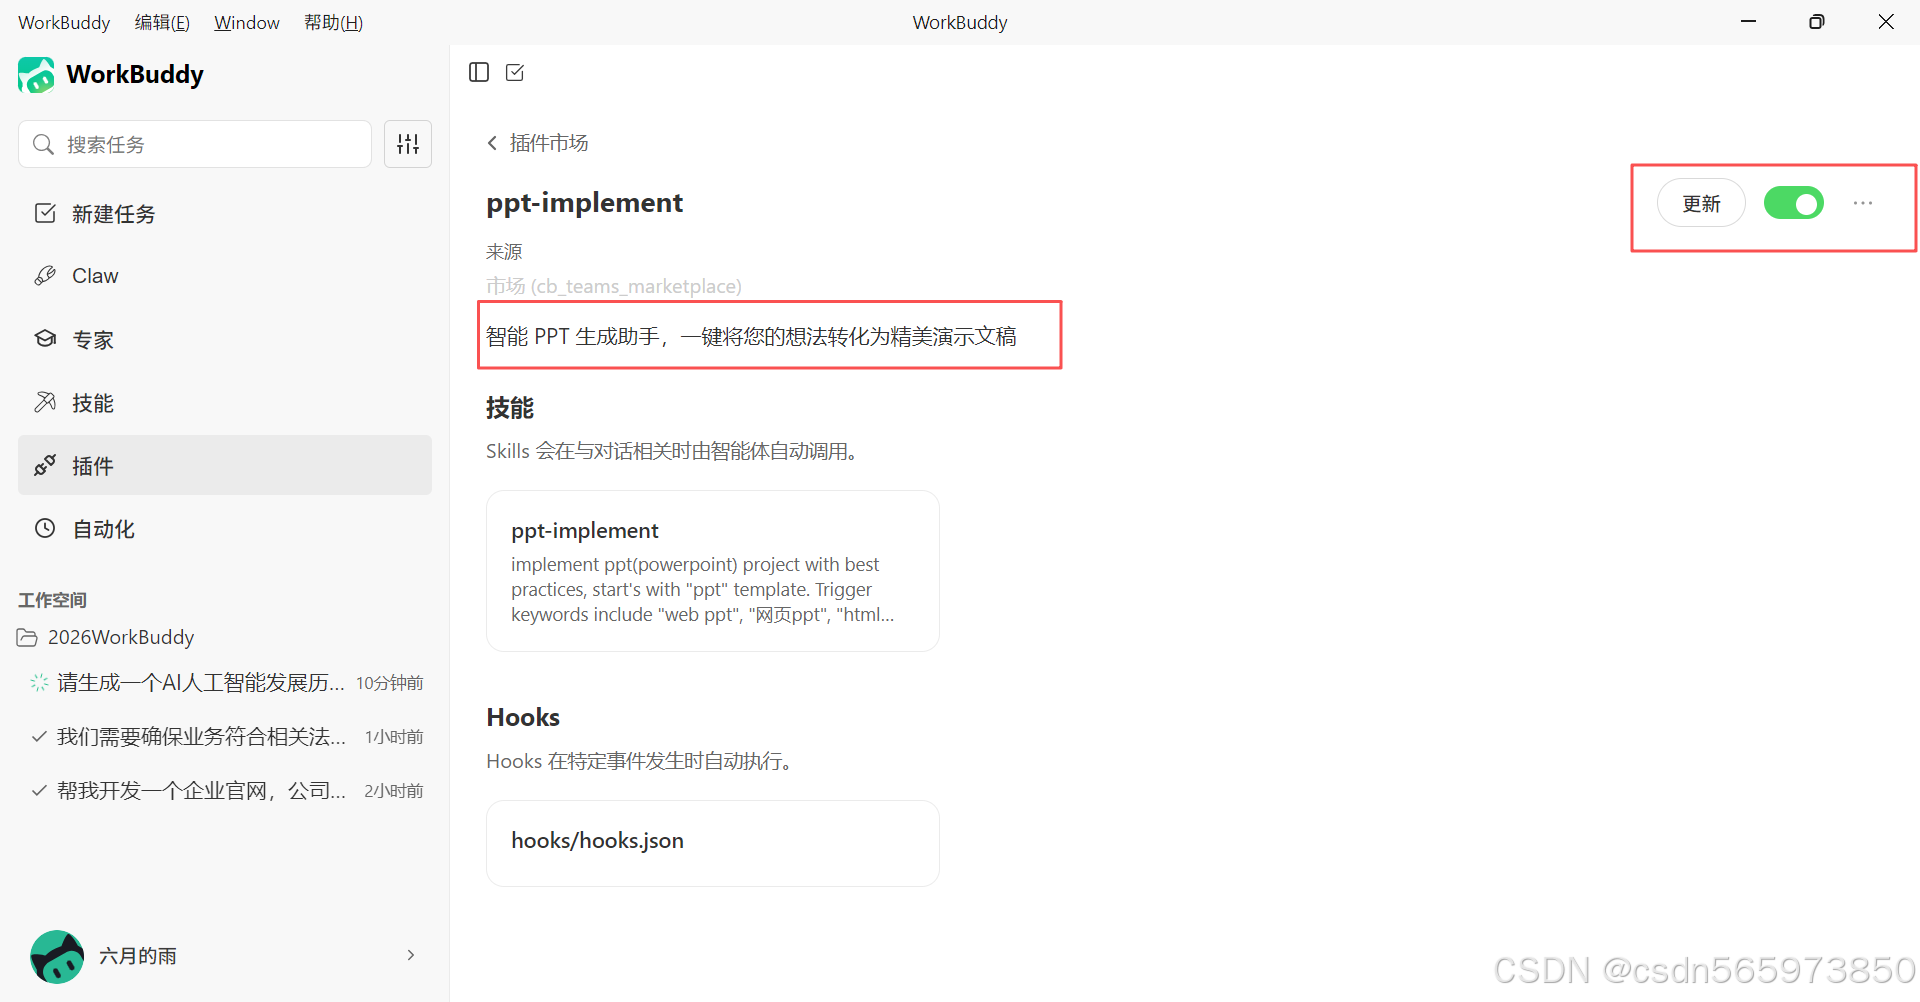Switch to the 技能 section
This screenshot has height=1002, width=1920.
click(225, 402)
